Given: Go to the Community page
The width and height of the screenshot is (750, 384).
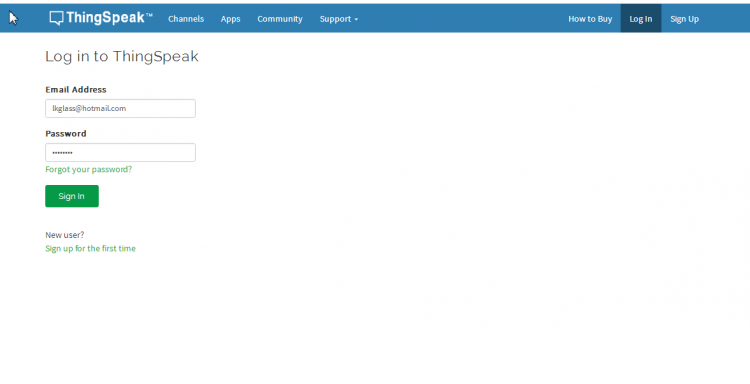Looking at the screenshot, I should 280,19.
